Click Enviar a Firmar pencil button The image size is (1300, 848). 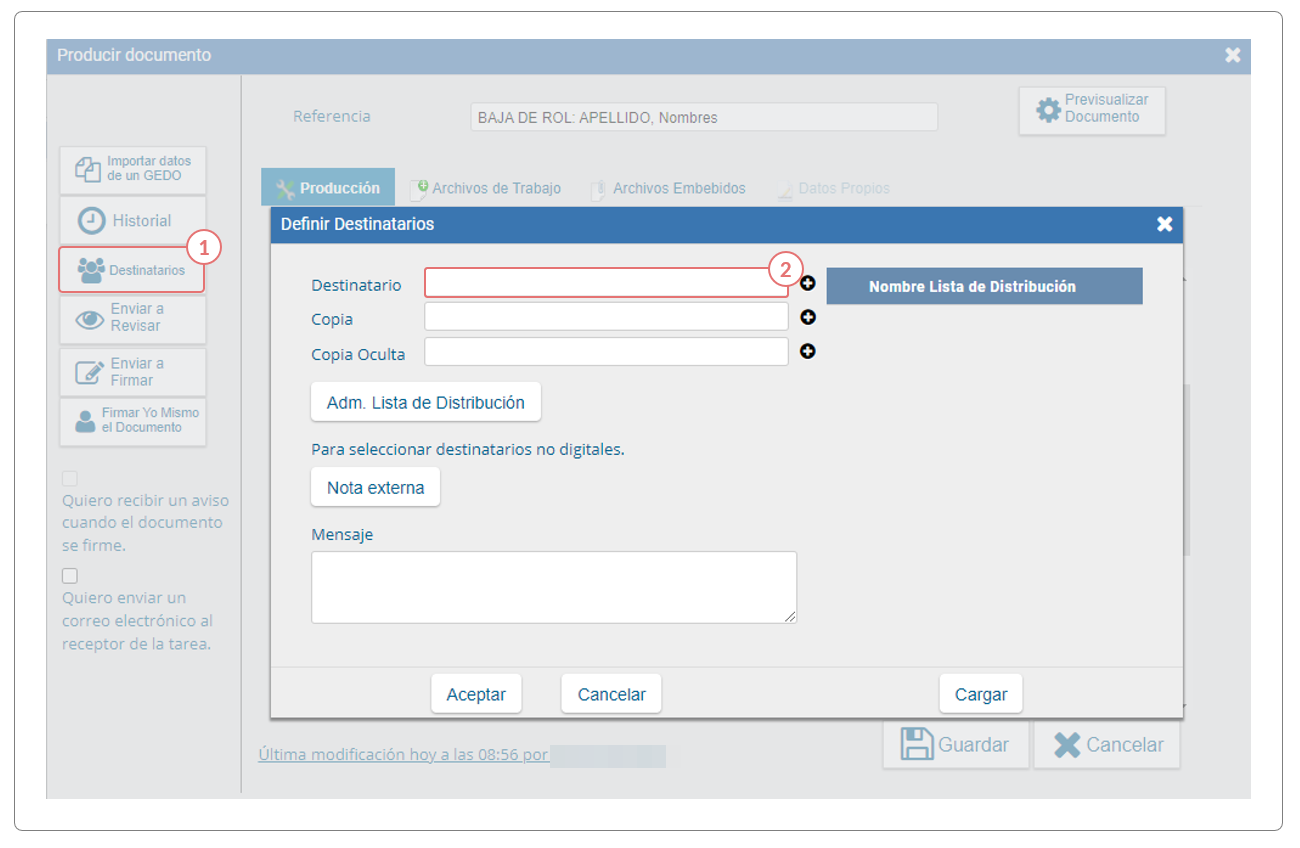coord(133,372)
